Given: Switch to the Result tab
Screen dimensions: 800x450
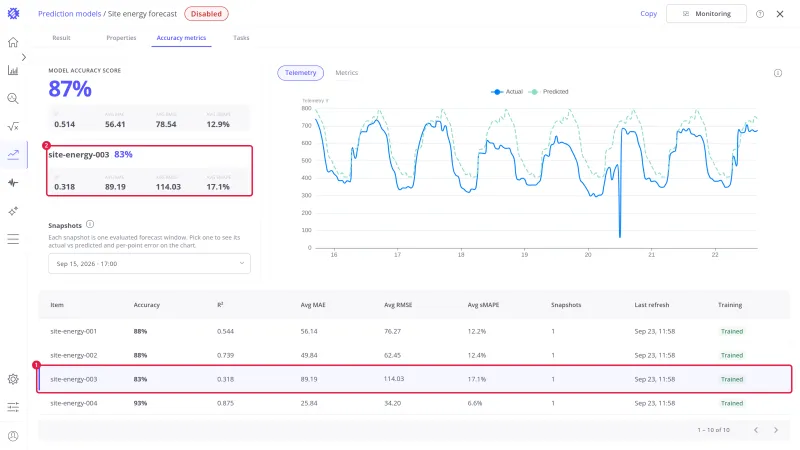Looking at the screenshot, I should (x=61, y=38).
